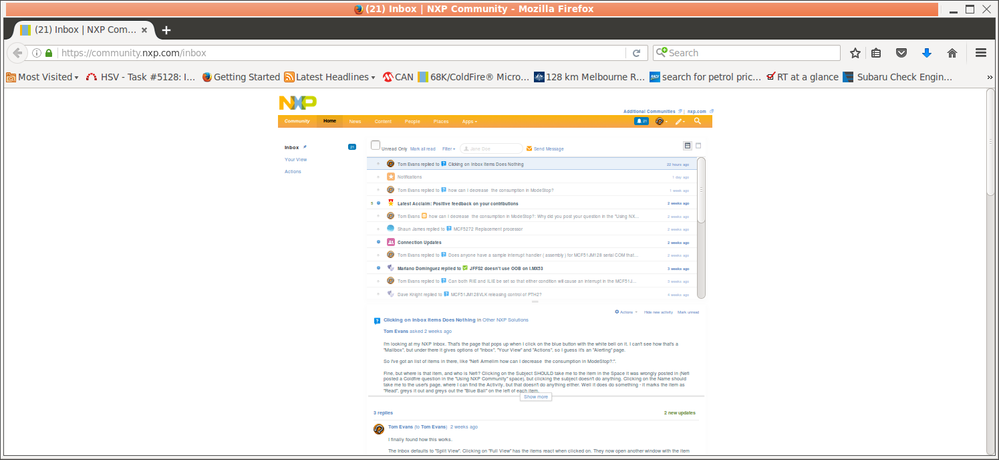Open the CAN bookmark
This screenshot has width=999, height=460.
point(398,77)
